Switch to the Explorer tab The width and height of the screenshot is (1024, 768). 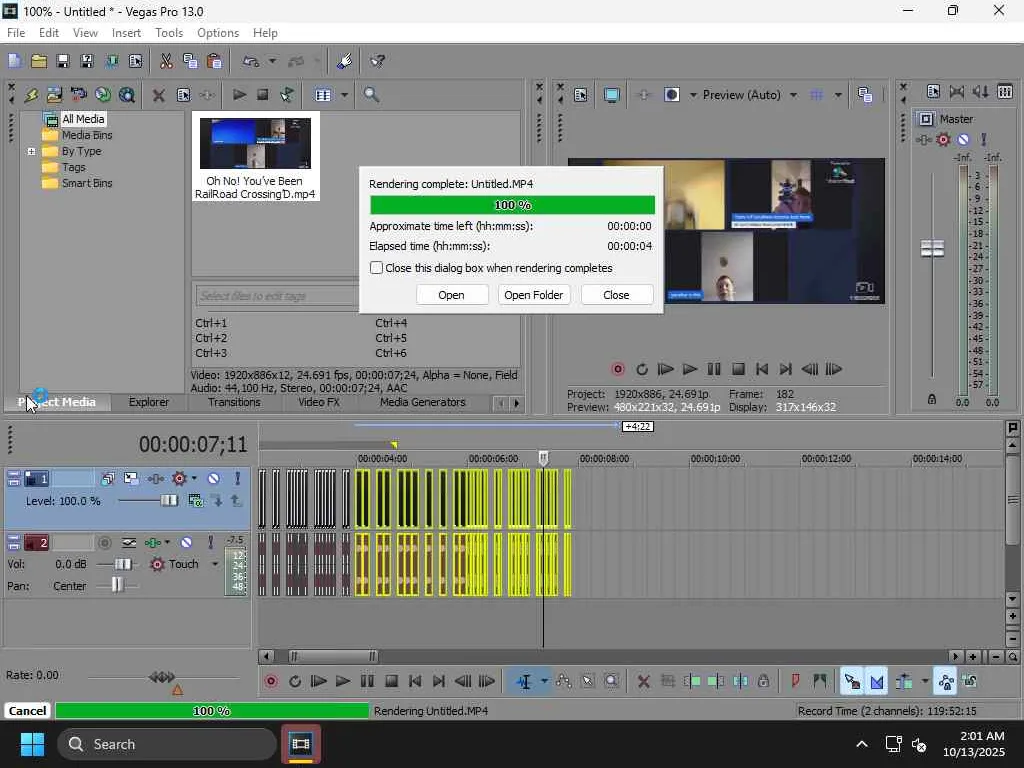pos(149,402)
